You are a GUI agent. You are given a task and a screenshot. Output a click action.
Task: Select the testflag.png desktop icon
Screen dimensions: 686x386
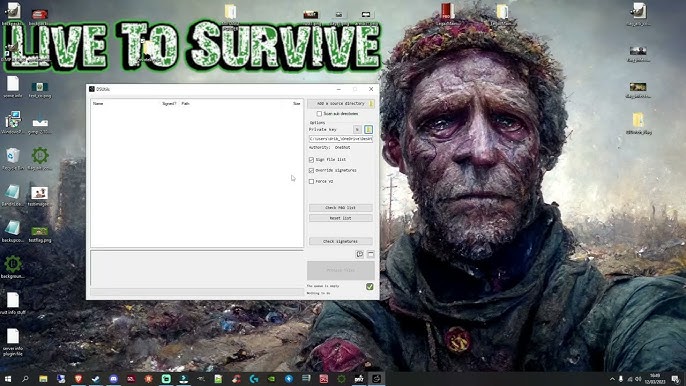click(x=40, y=234)
